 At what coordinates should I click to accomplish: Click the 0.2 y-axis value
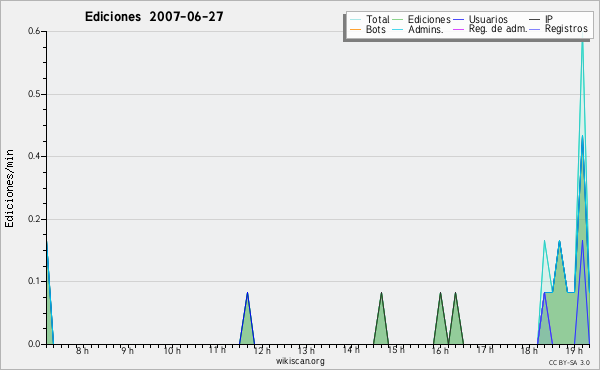click(34, 219)
